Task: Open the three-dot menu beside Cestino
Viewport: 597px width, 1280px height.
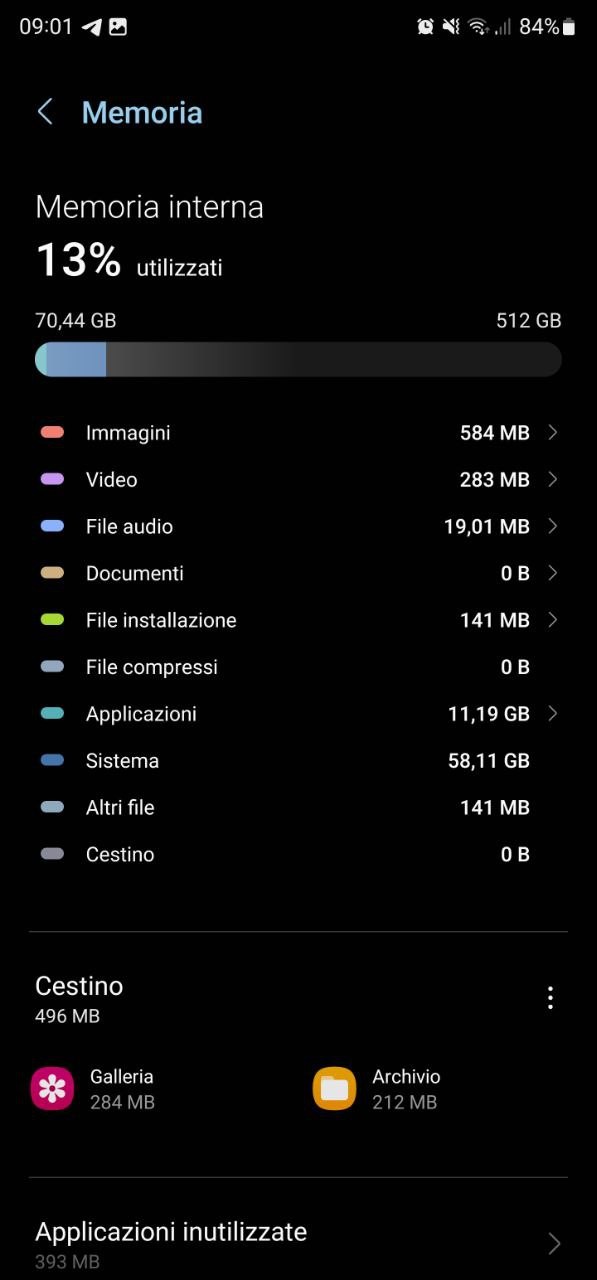Action: [550, 997]
